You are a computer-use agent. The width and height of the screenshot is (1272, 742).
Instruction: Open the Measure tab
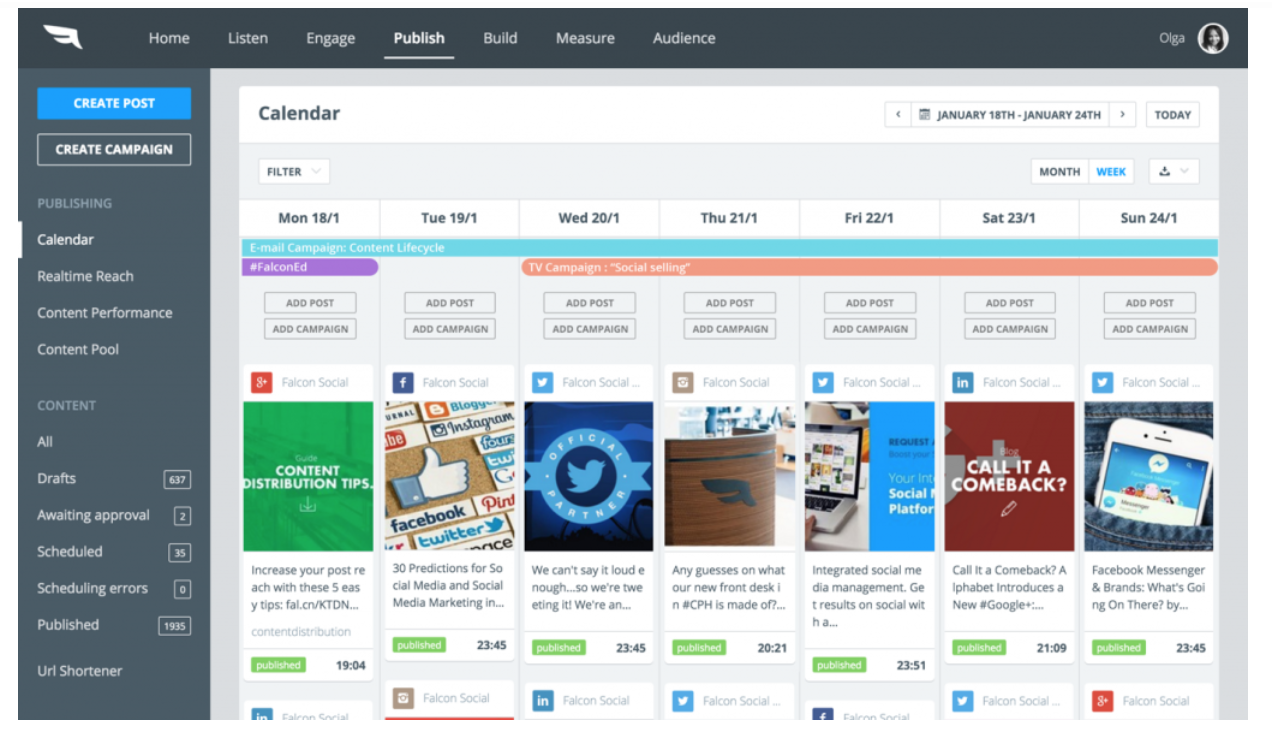(586, 38)
